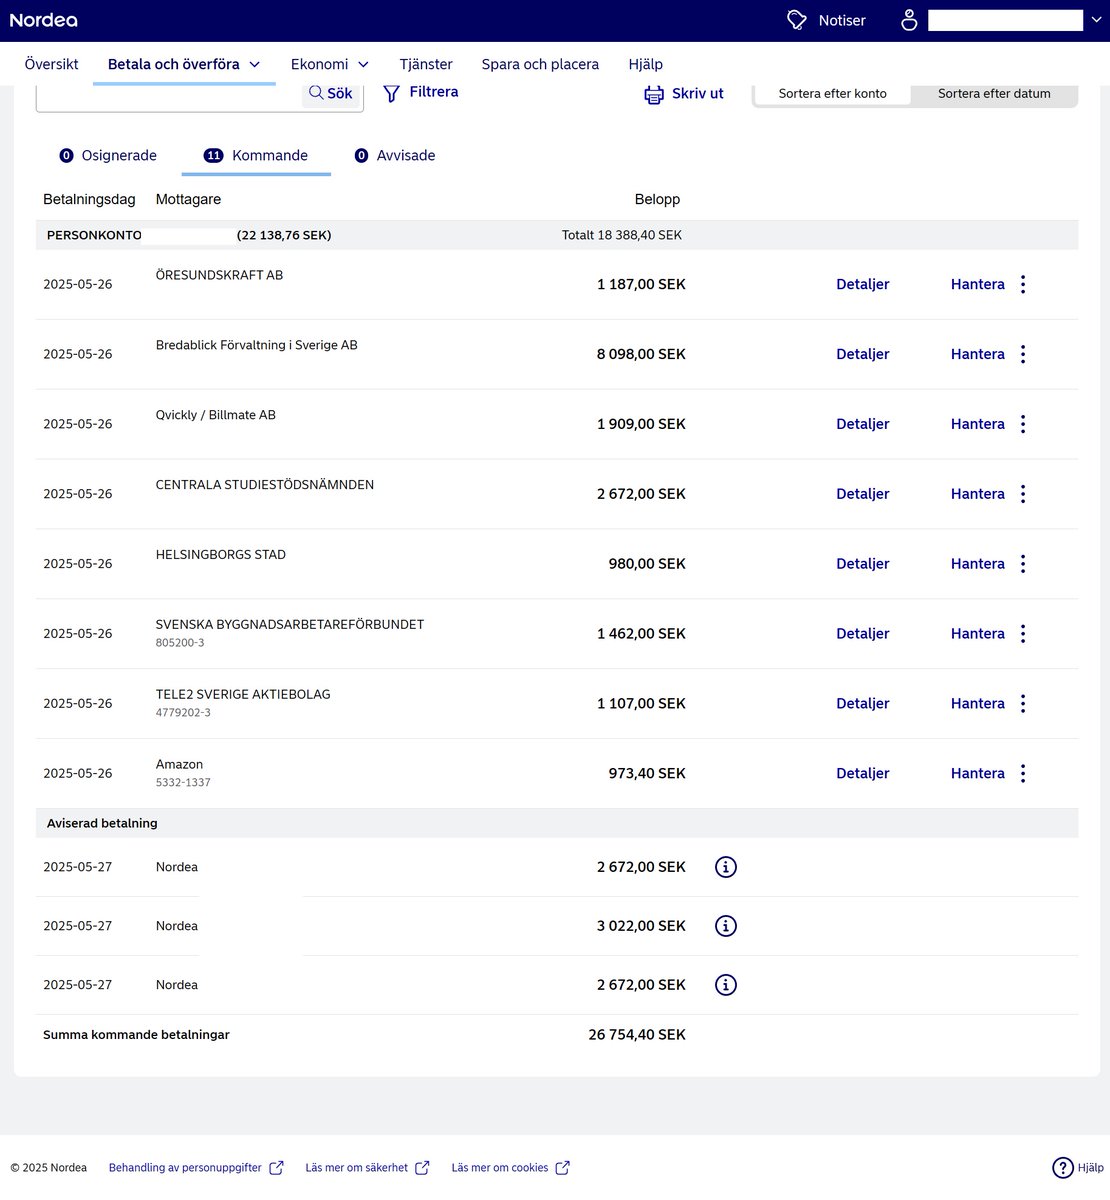
Task: Open external link icon beside Läs mer om säkerhet
Action: point(422,1168)
